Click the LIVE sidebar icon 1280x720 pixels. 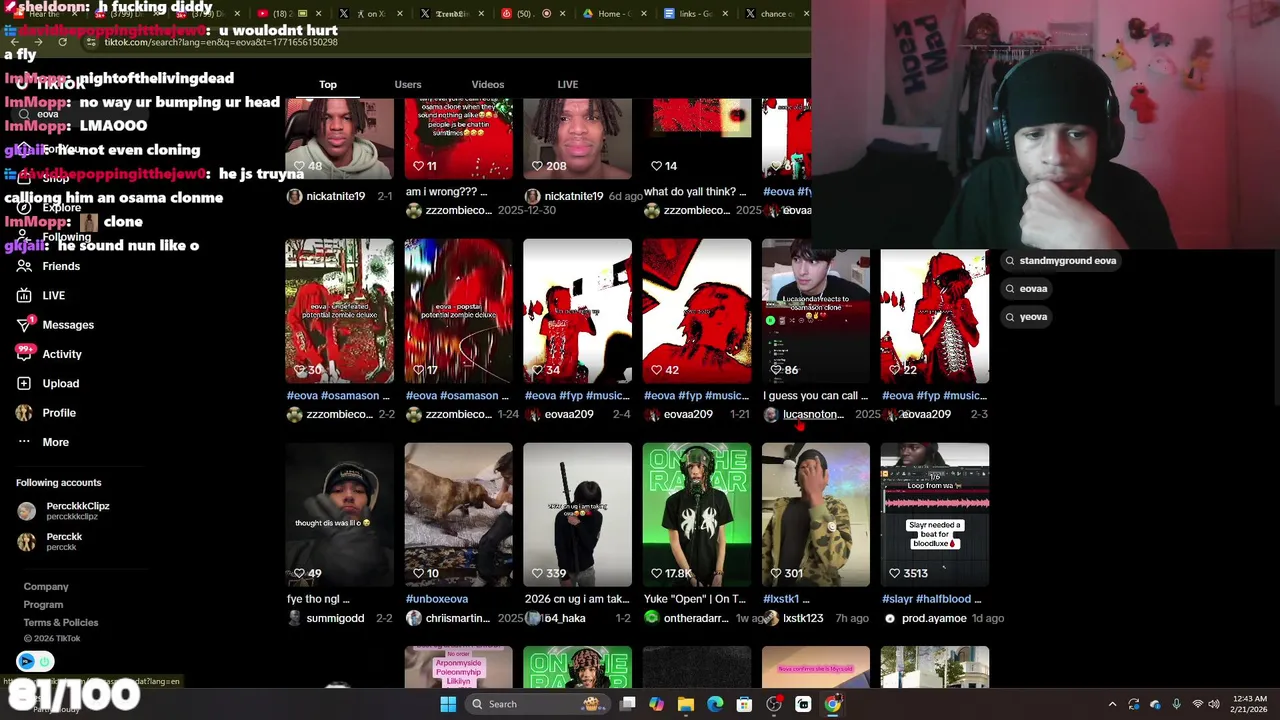24,295
